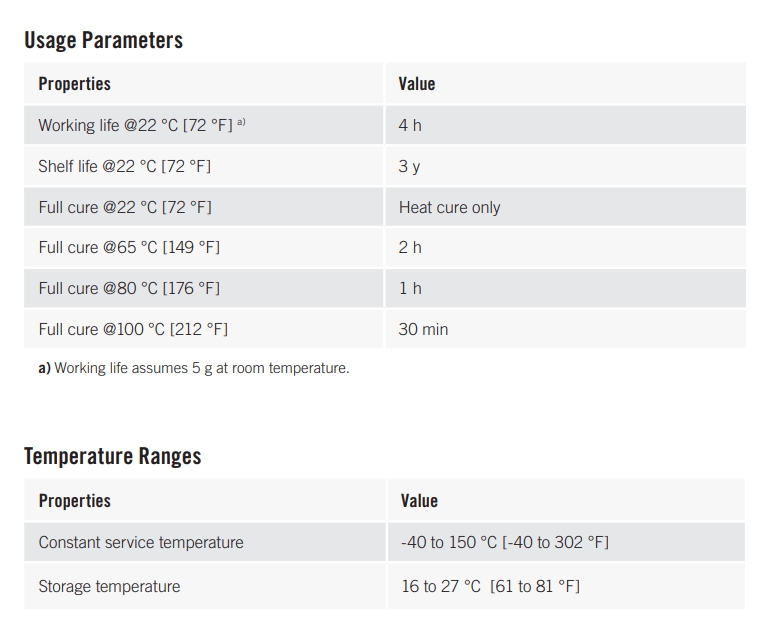
Task: Select the Storage temperature label
Action: click(109, 586)
